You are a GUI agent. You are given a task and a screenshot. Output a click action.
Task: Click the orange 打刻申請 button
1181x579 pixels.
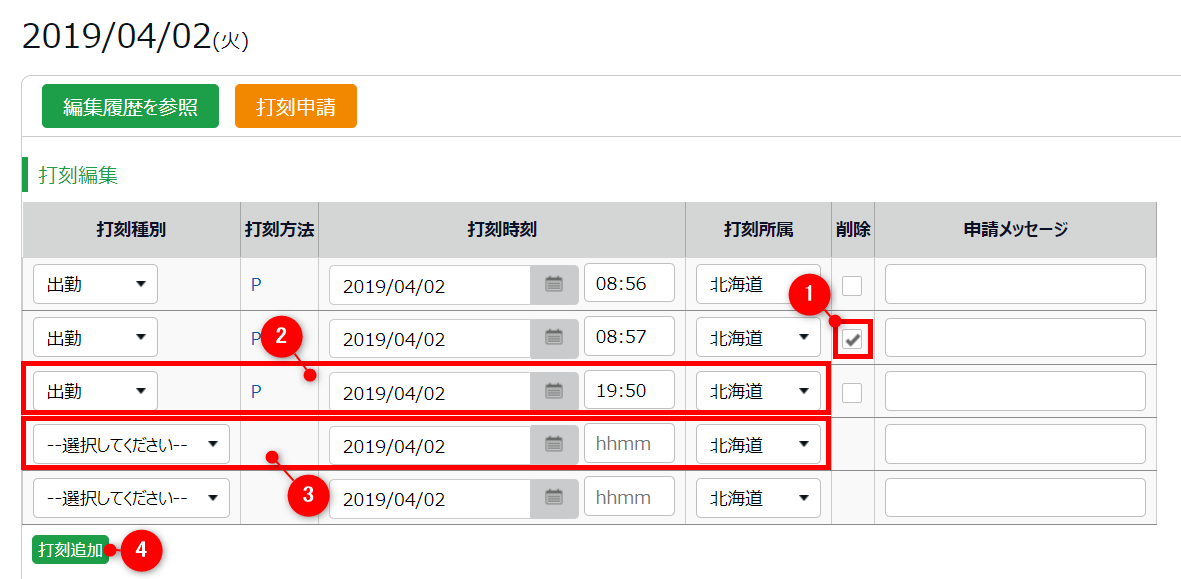(295, 107)
